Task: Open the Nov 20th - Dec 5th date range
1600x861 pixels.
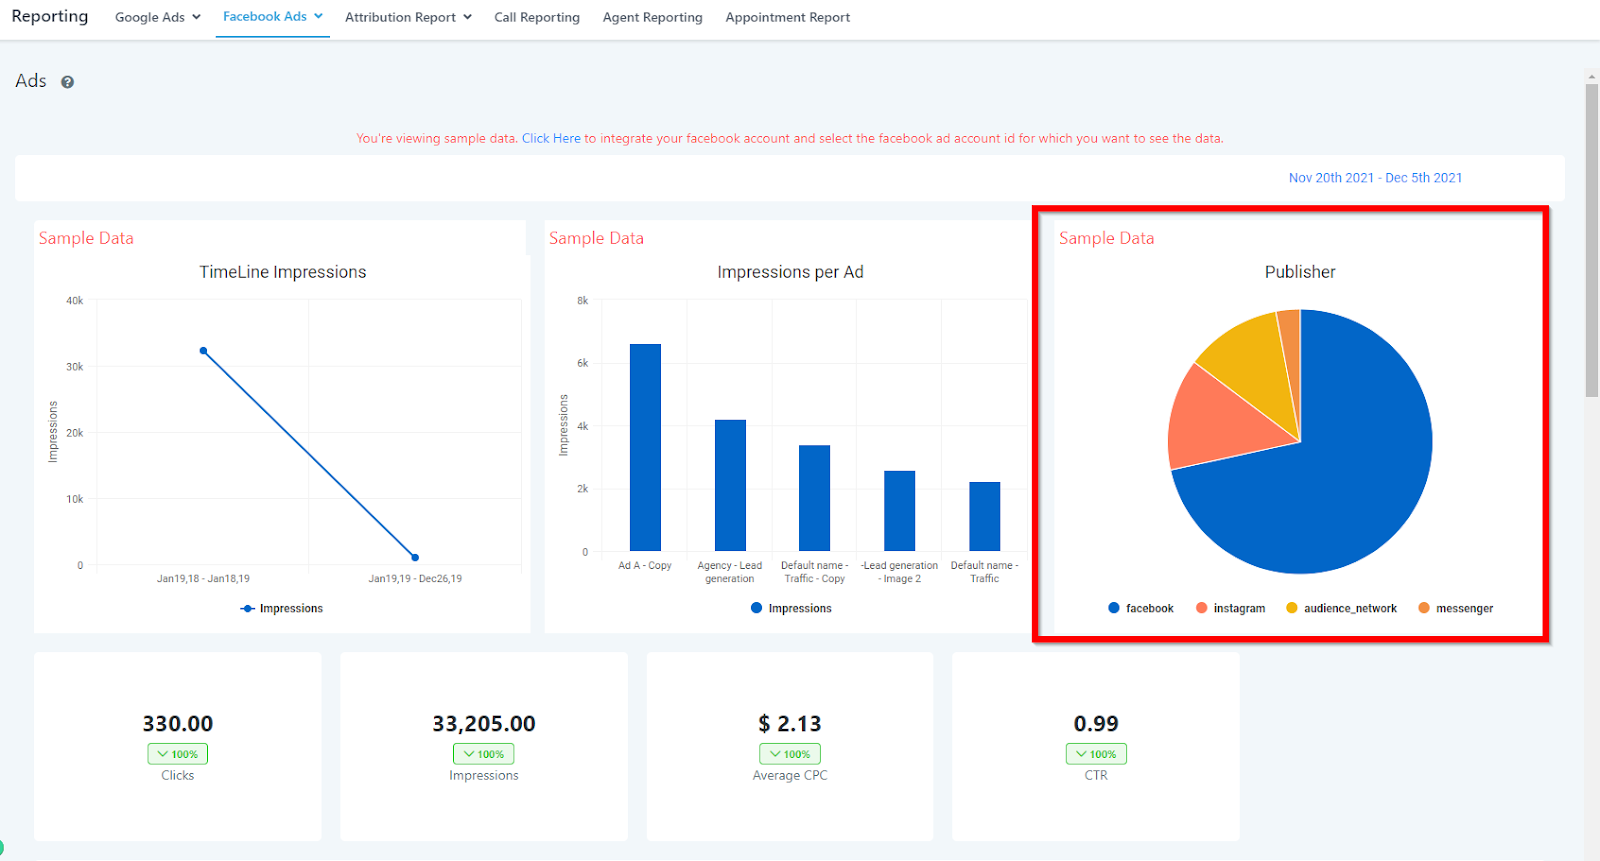Action: tap(1375, 178)
